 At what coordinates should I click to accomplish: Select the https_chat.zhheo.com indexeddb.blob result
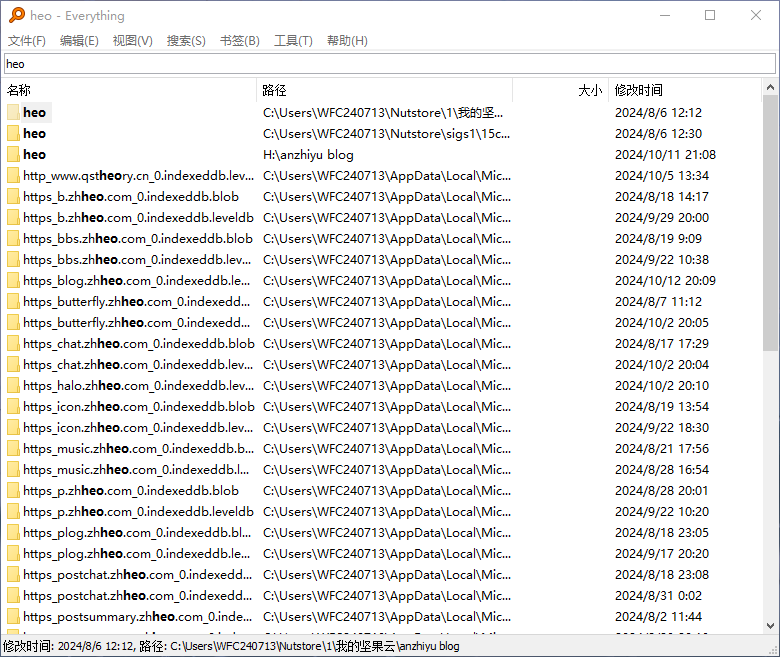click(x=138, y=344)
